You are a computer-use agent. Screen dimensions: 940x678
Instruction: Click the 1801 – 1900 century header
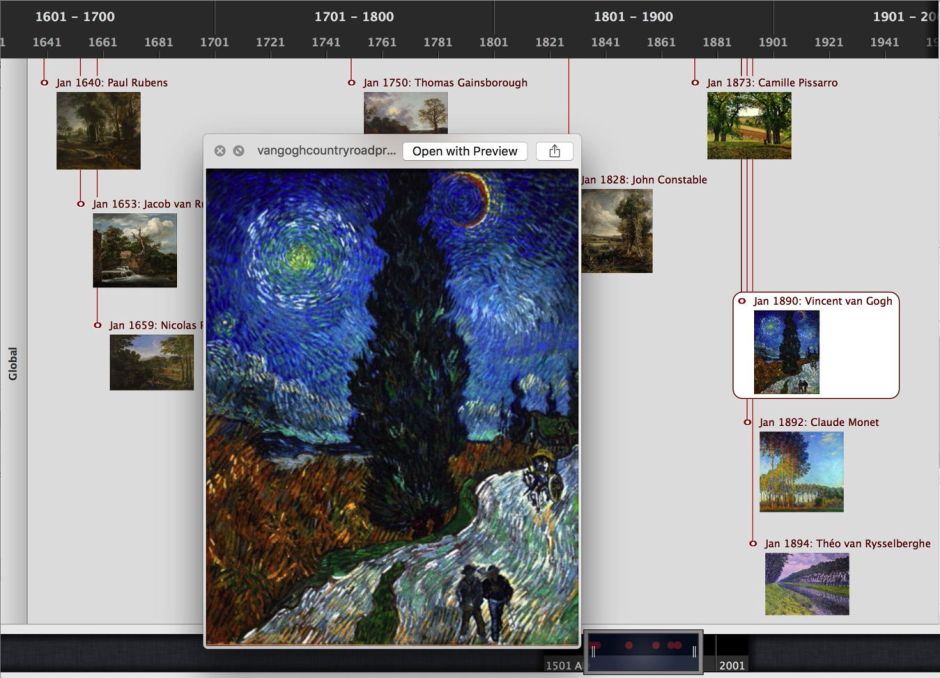[x=633, y=16]
